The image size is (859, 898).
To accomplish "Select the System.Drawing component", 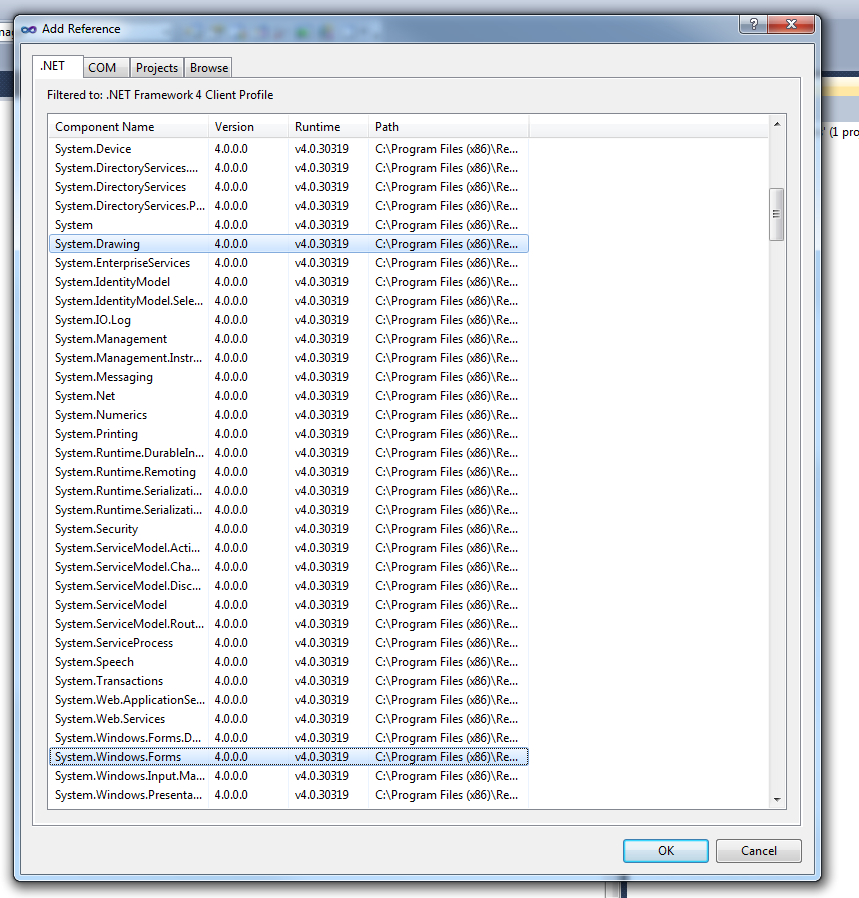I will [x=98, y=244].
